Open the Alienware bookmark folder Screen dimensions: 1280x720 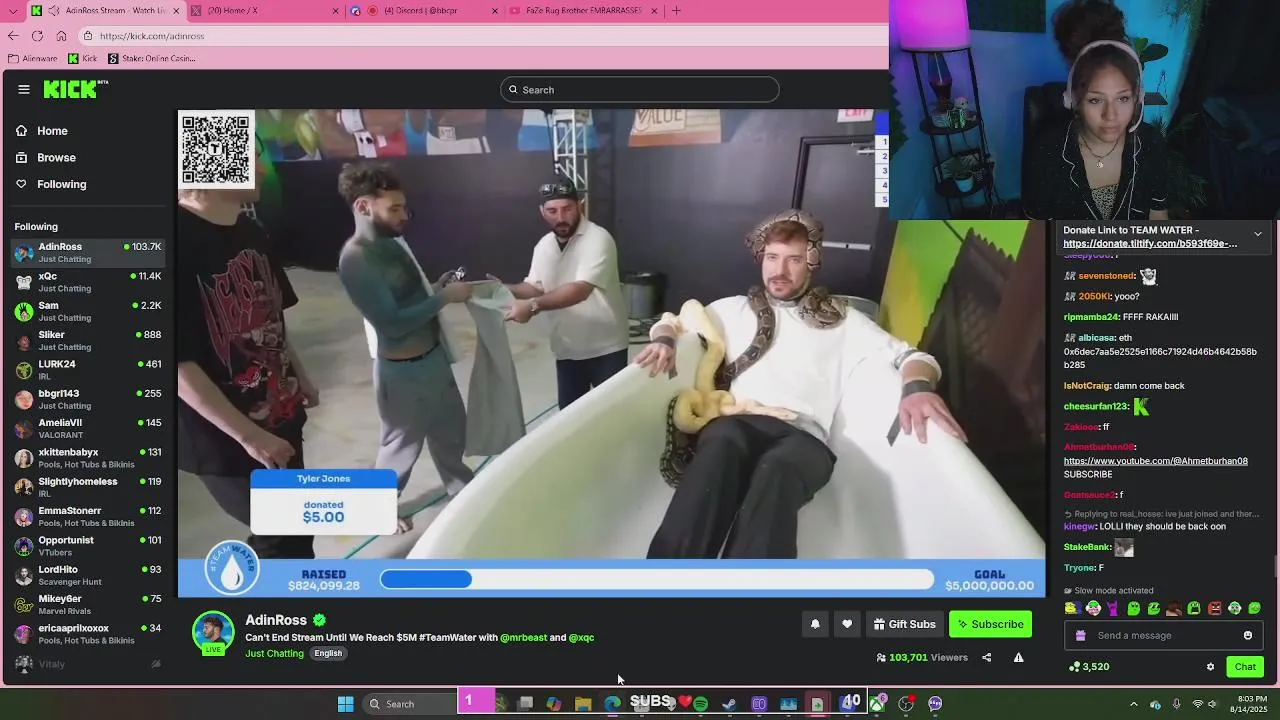click(33, 58)
